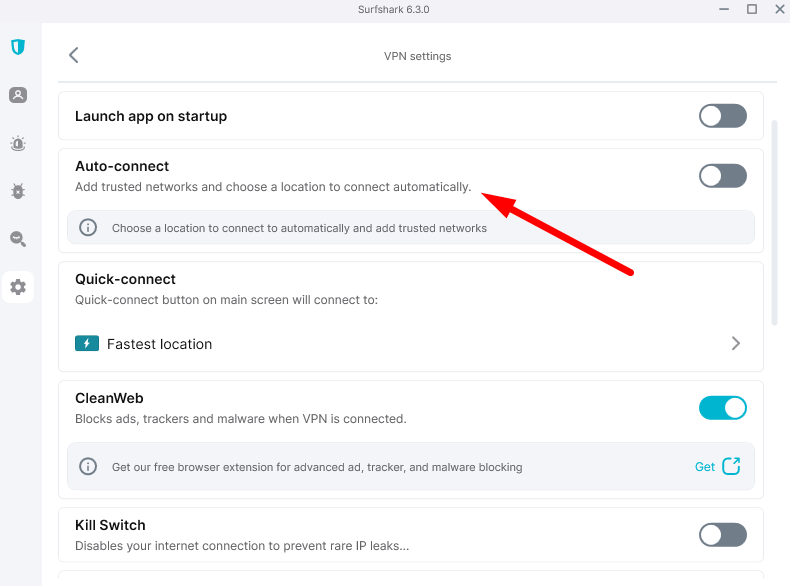Click 'Choose a location to connect' hint text
790x586 pixels.
[x=299, y=228]
